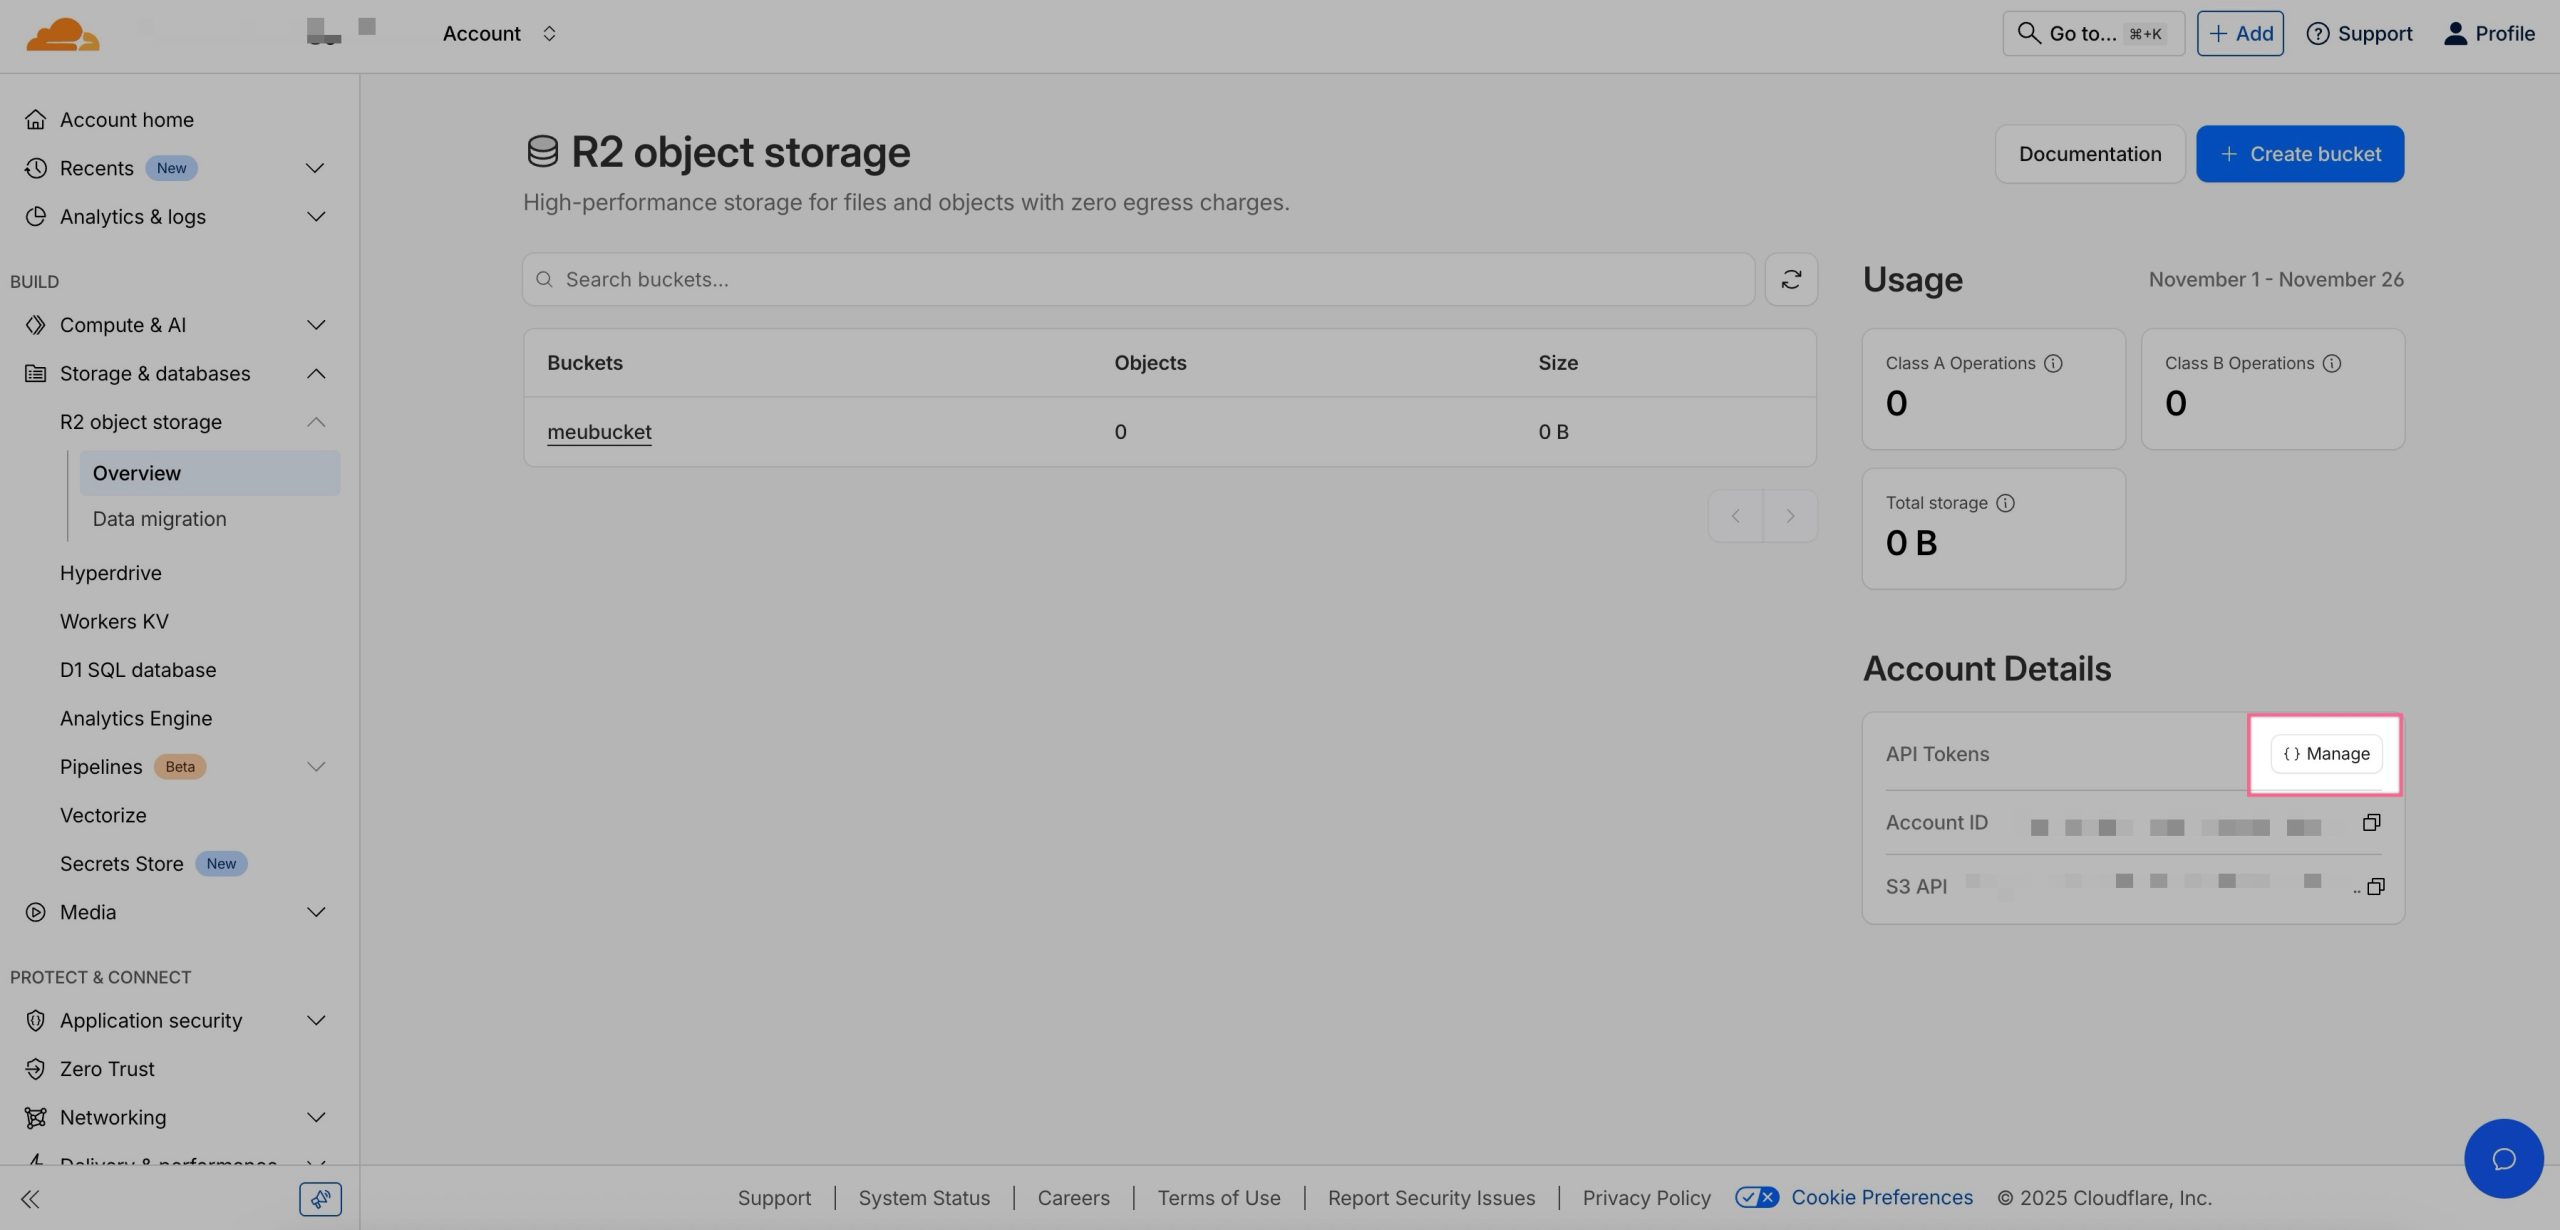This screenshot has height=1230, width=2560.
Task: Go to the previous page of buckets
Action: (1735, 516)
